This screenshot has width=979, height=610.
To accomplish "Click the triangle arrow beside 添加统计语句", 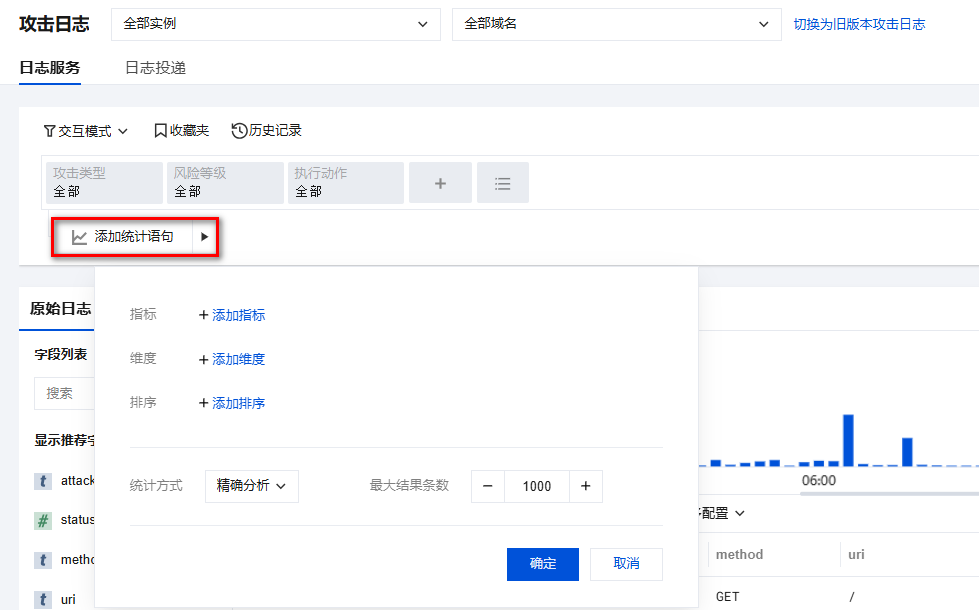I will click(204, 237).
